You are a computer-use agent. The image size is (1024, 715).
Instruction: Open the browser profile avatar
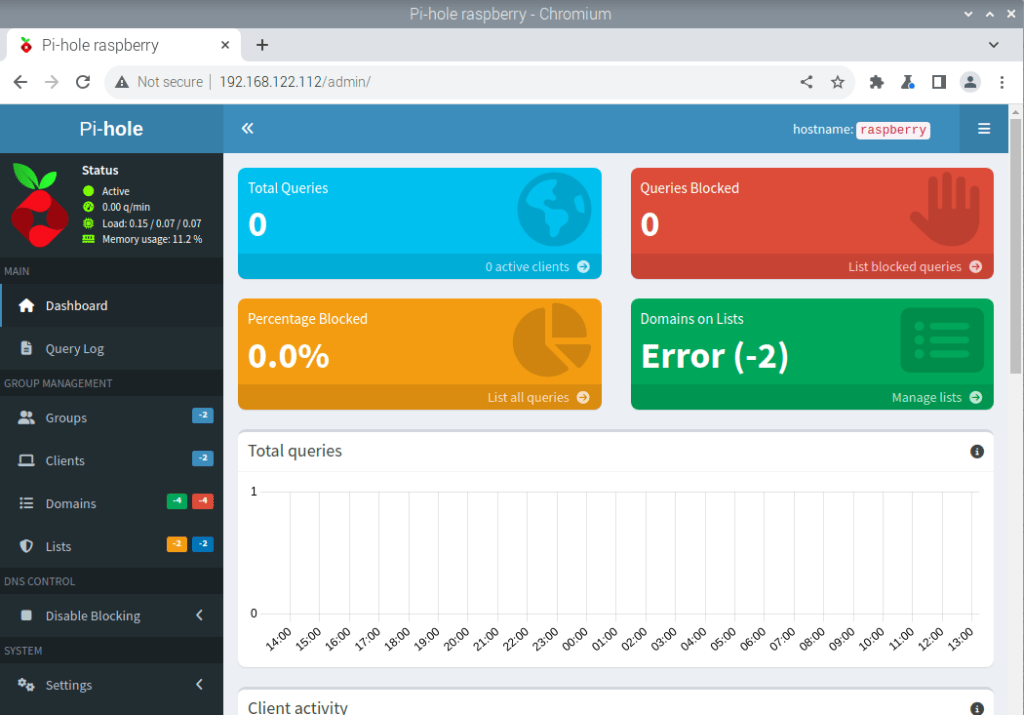[x=970, y=82]
